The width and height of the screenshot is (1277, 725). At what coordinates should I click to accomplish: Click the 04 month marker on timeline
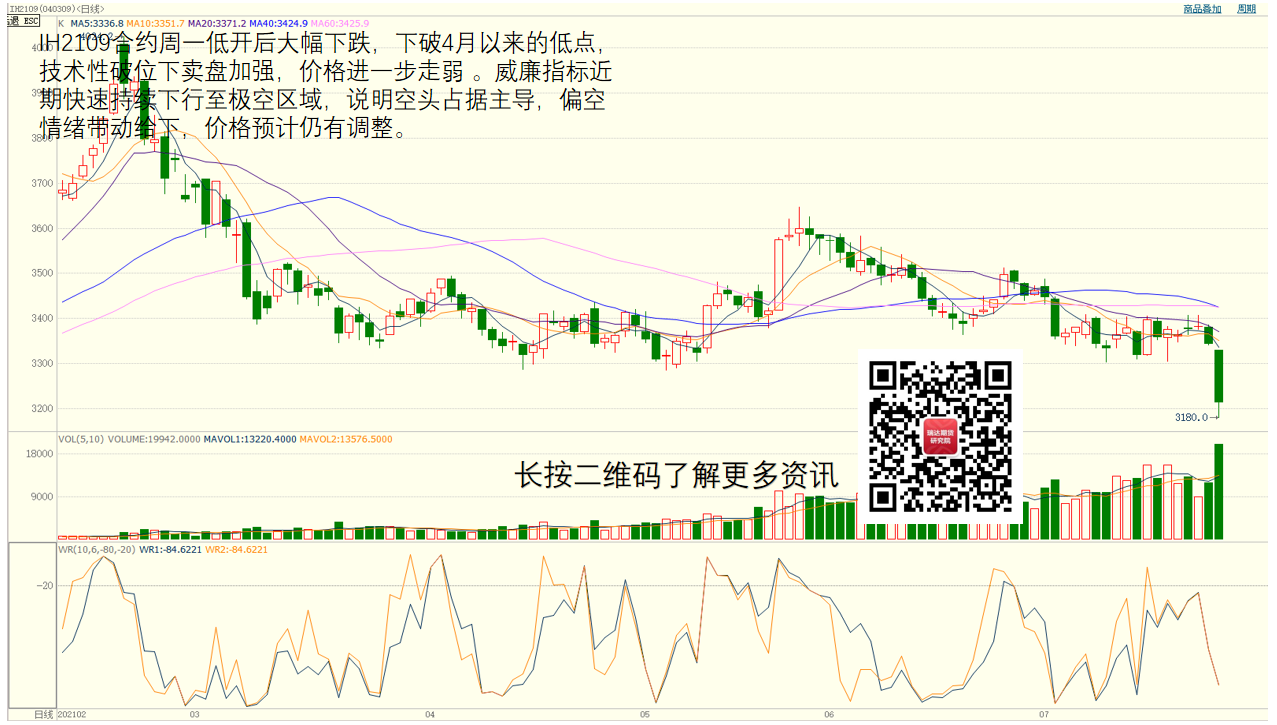[429, 715]
